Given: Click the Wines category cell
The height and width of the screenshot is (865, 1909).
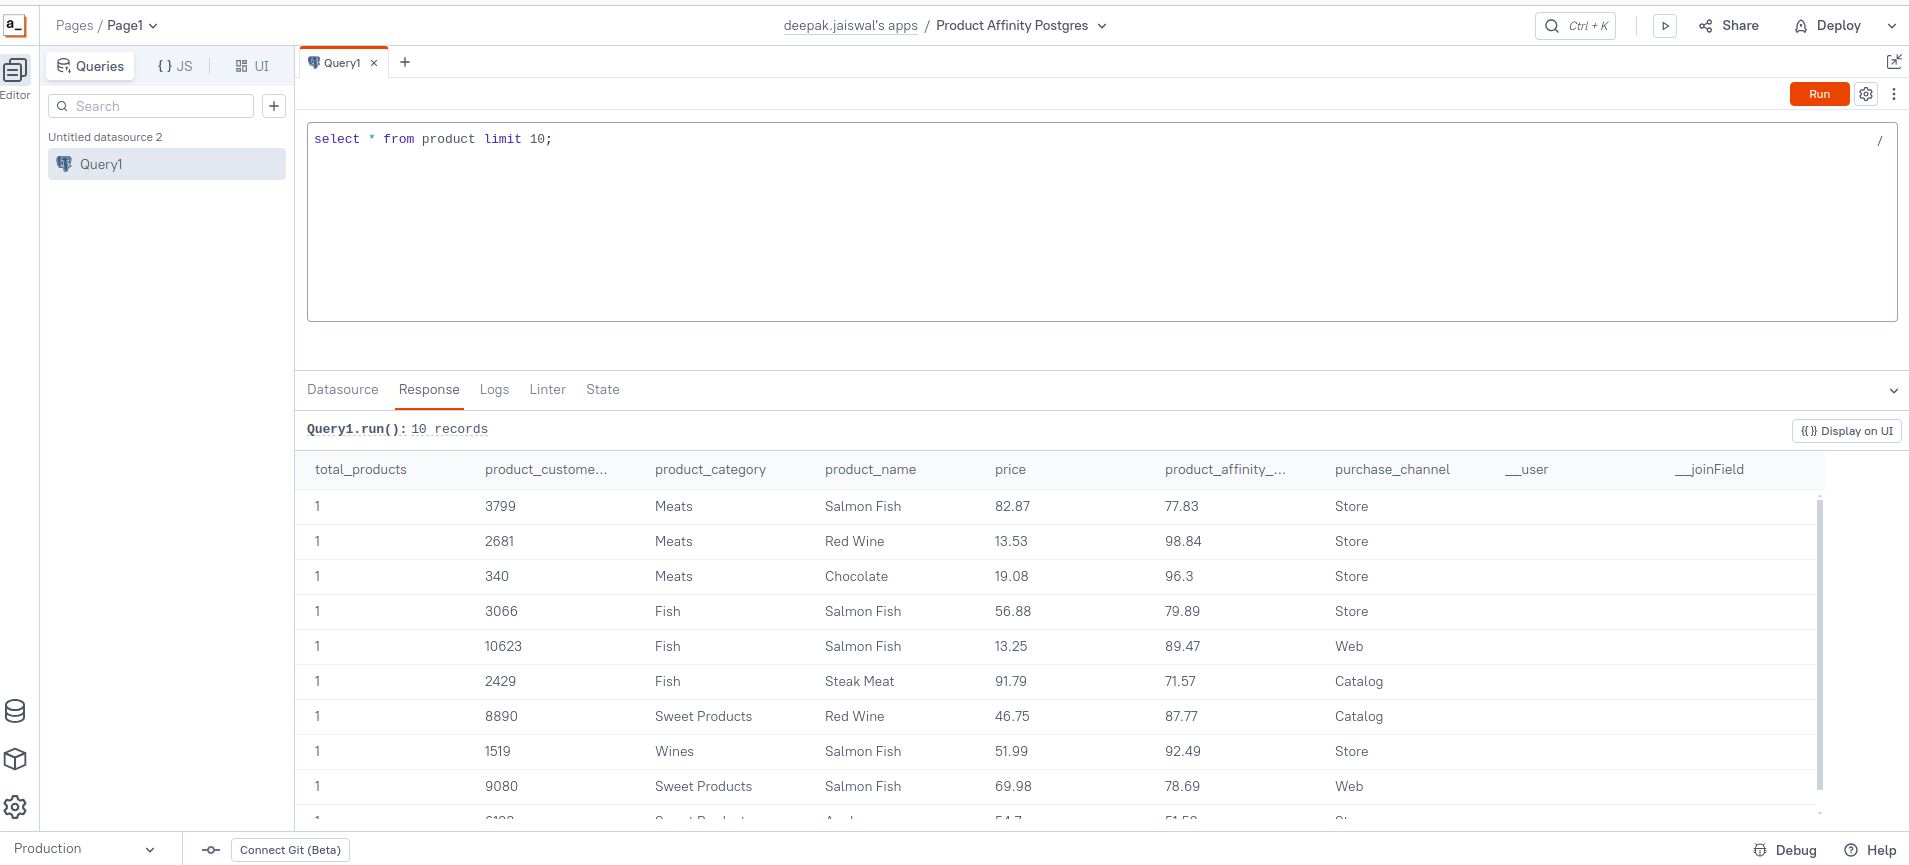Looking at the screenshot, I should [674, 752].
